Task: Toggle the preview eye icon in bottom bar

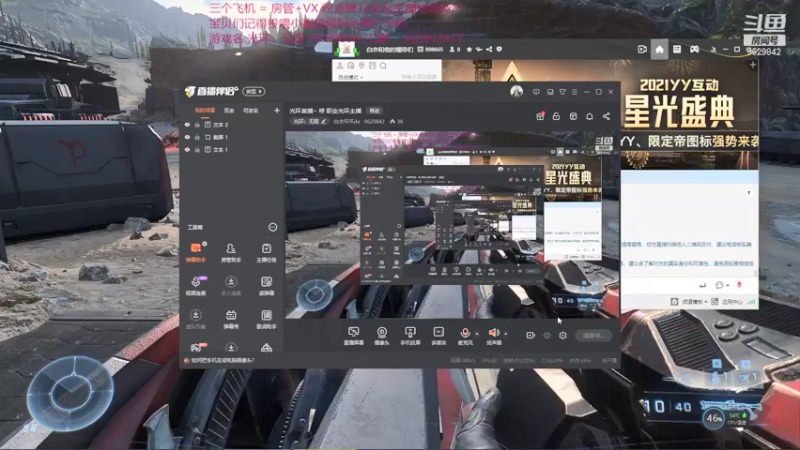Action: (547, 335)
